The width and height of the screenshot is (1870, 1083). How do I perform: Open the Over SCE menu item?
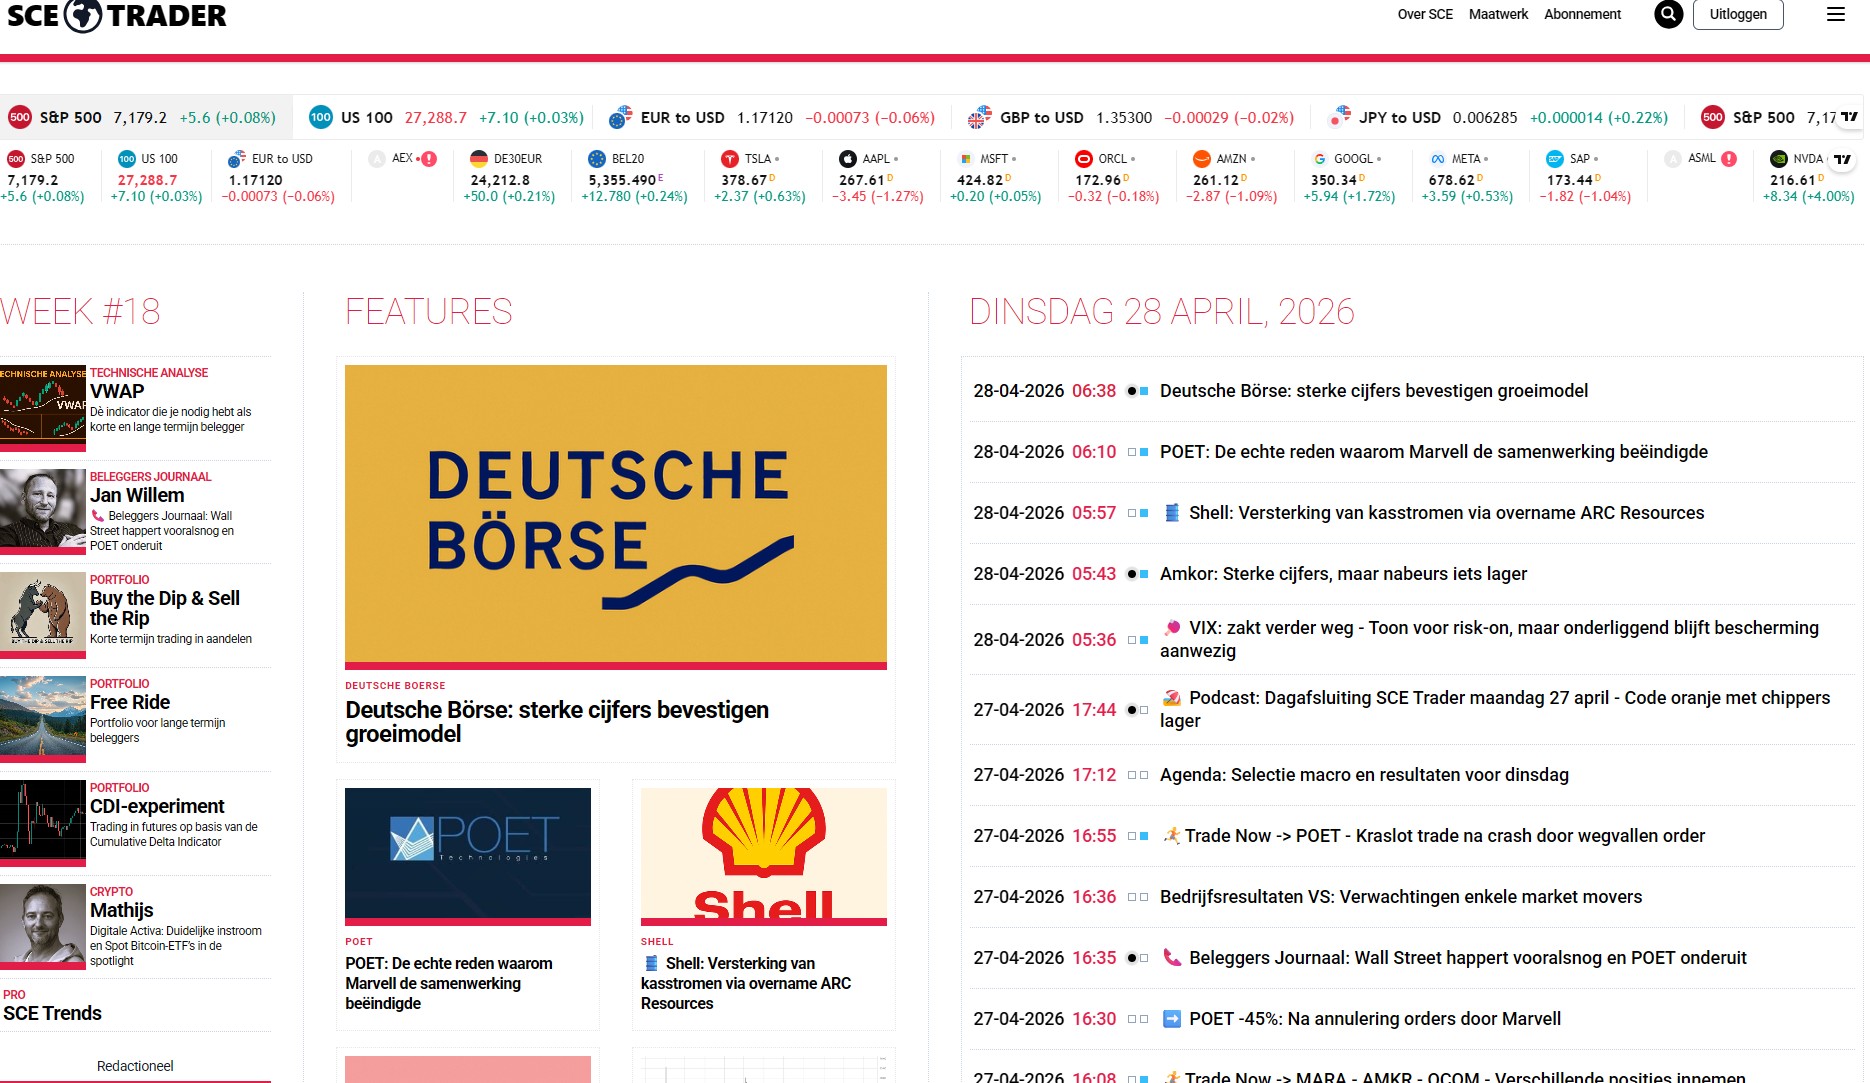pyautogui.click(x=1425, y=14)
